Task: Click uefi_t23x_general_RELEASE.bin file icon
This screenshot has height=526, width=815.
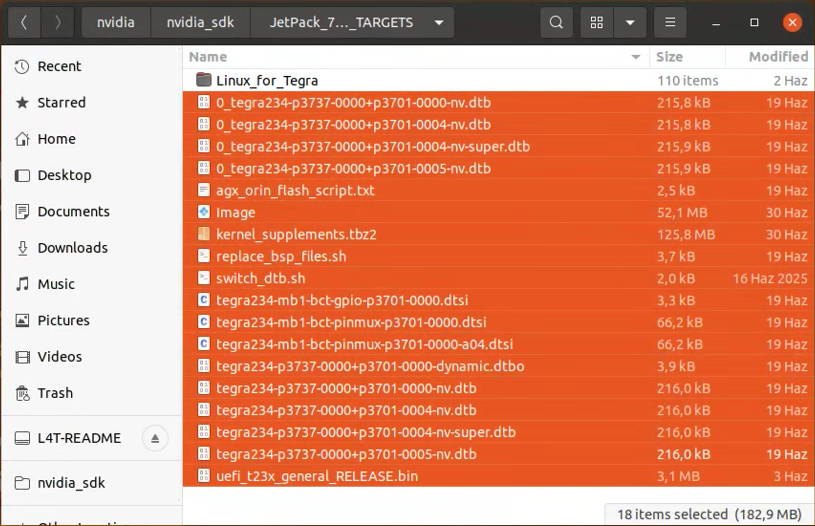Action: tap(204, 476)
